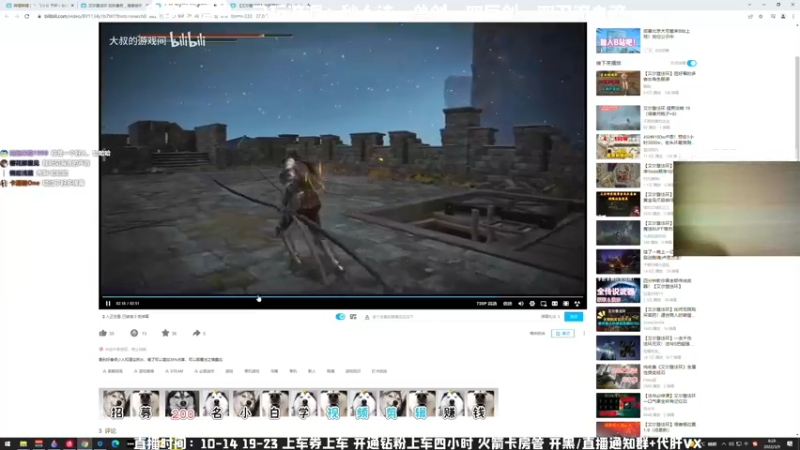Open second recommended video thumbnail in sidebar
This screenshot has width=800, height=450.
point(618,118)
